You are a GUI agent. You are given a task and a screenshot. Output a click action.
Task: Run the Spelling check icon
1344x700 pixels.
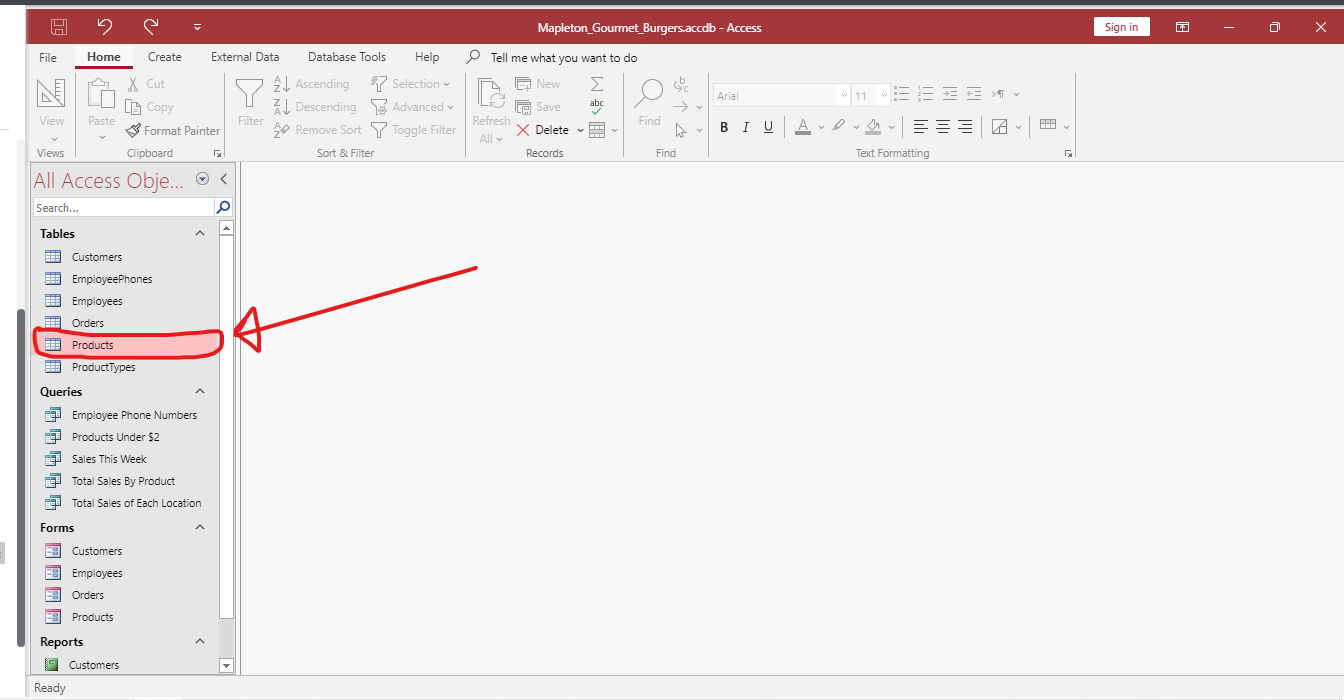pos(597,107)
